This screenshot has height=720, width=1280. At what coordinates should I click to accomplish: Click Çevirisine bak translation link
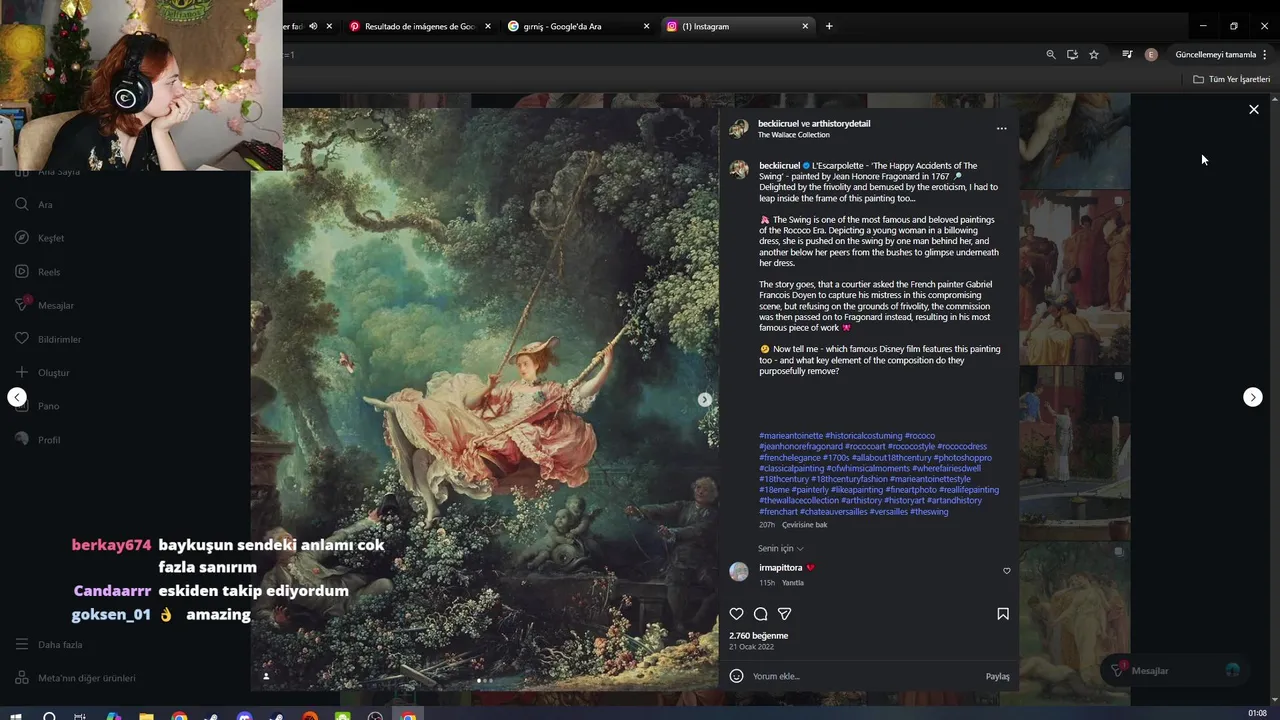[x=804, y=525]
